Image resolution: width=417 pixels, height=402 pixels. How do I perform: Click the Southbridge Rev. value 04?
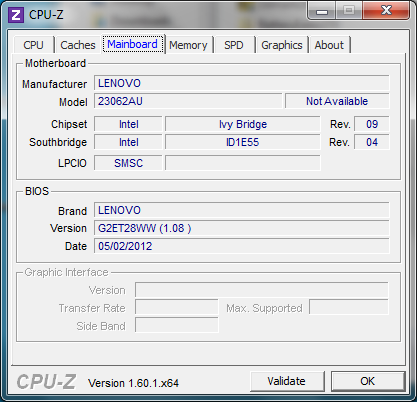click(x=372, y=142)
